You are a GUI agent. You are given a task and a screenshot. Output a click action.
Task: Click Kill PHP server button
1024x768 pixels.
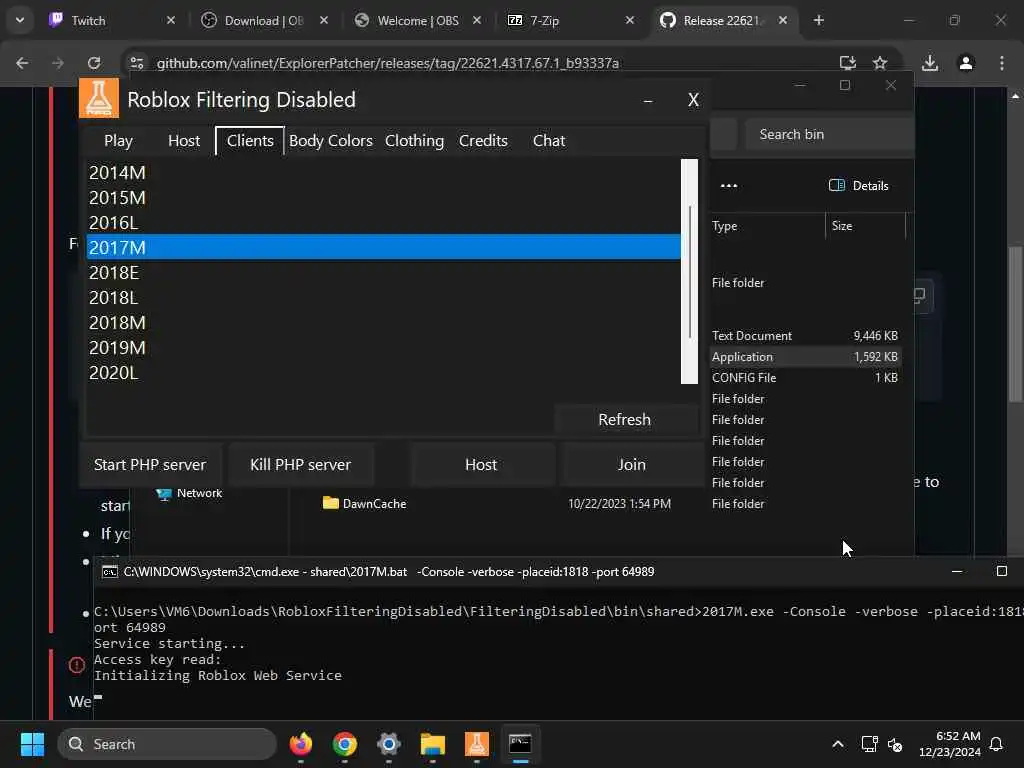pyautogui.click(x=300, y=464)
